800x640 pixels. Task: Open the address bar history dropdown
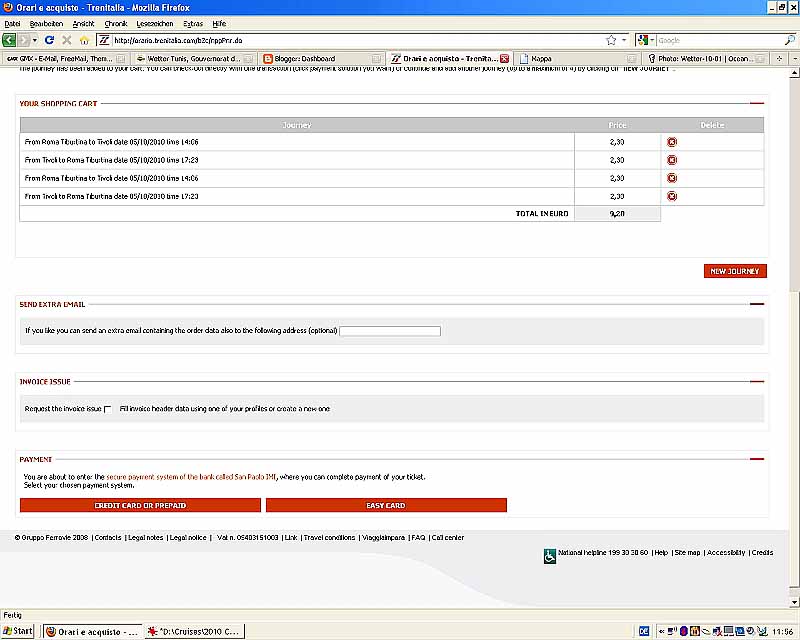623,40
